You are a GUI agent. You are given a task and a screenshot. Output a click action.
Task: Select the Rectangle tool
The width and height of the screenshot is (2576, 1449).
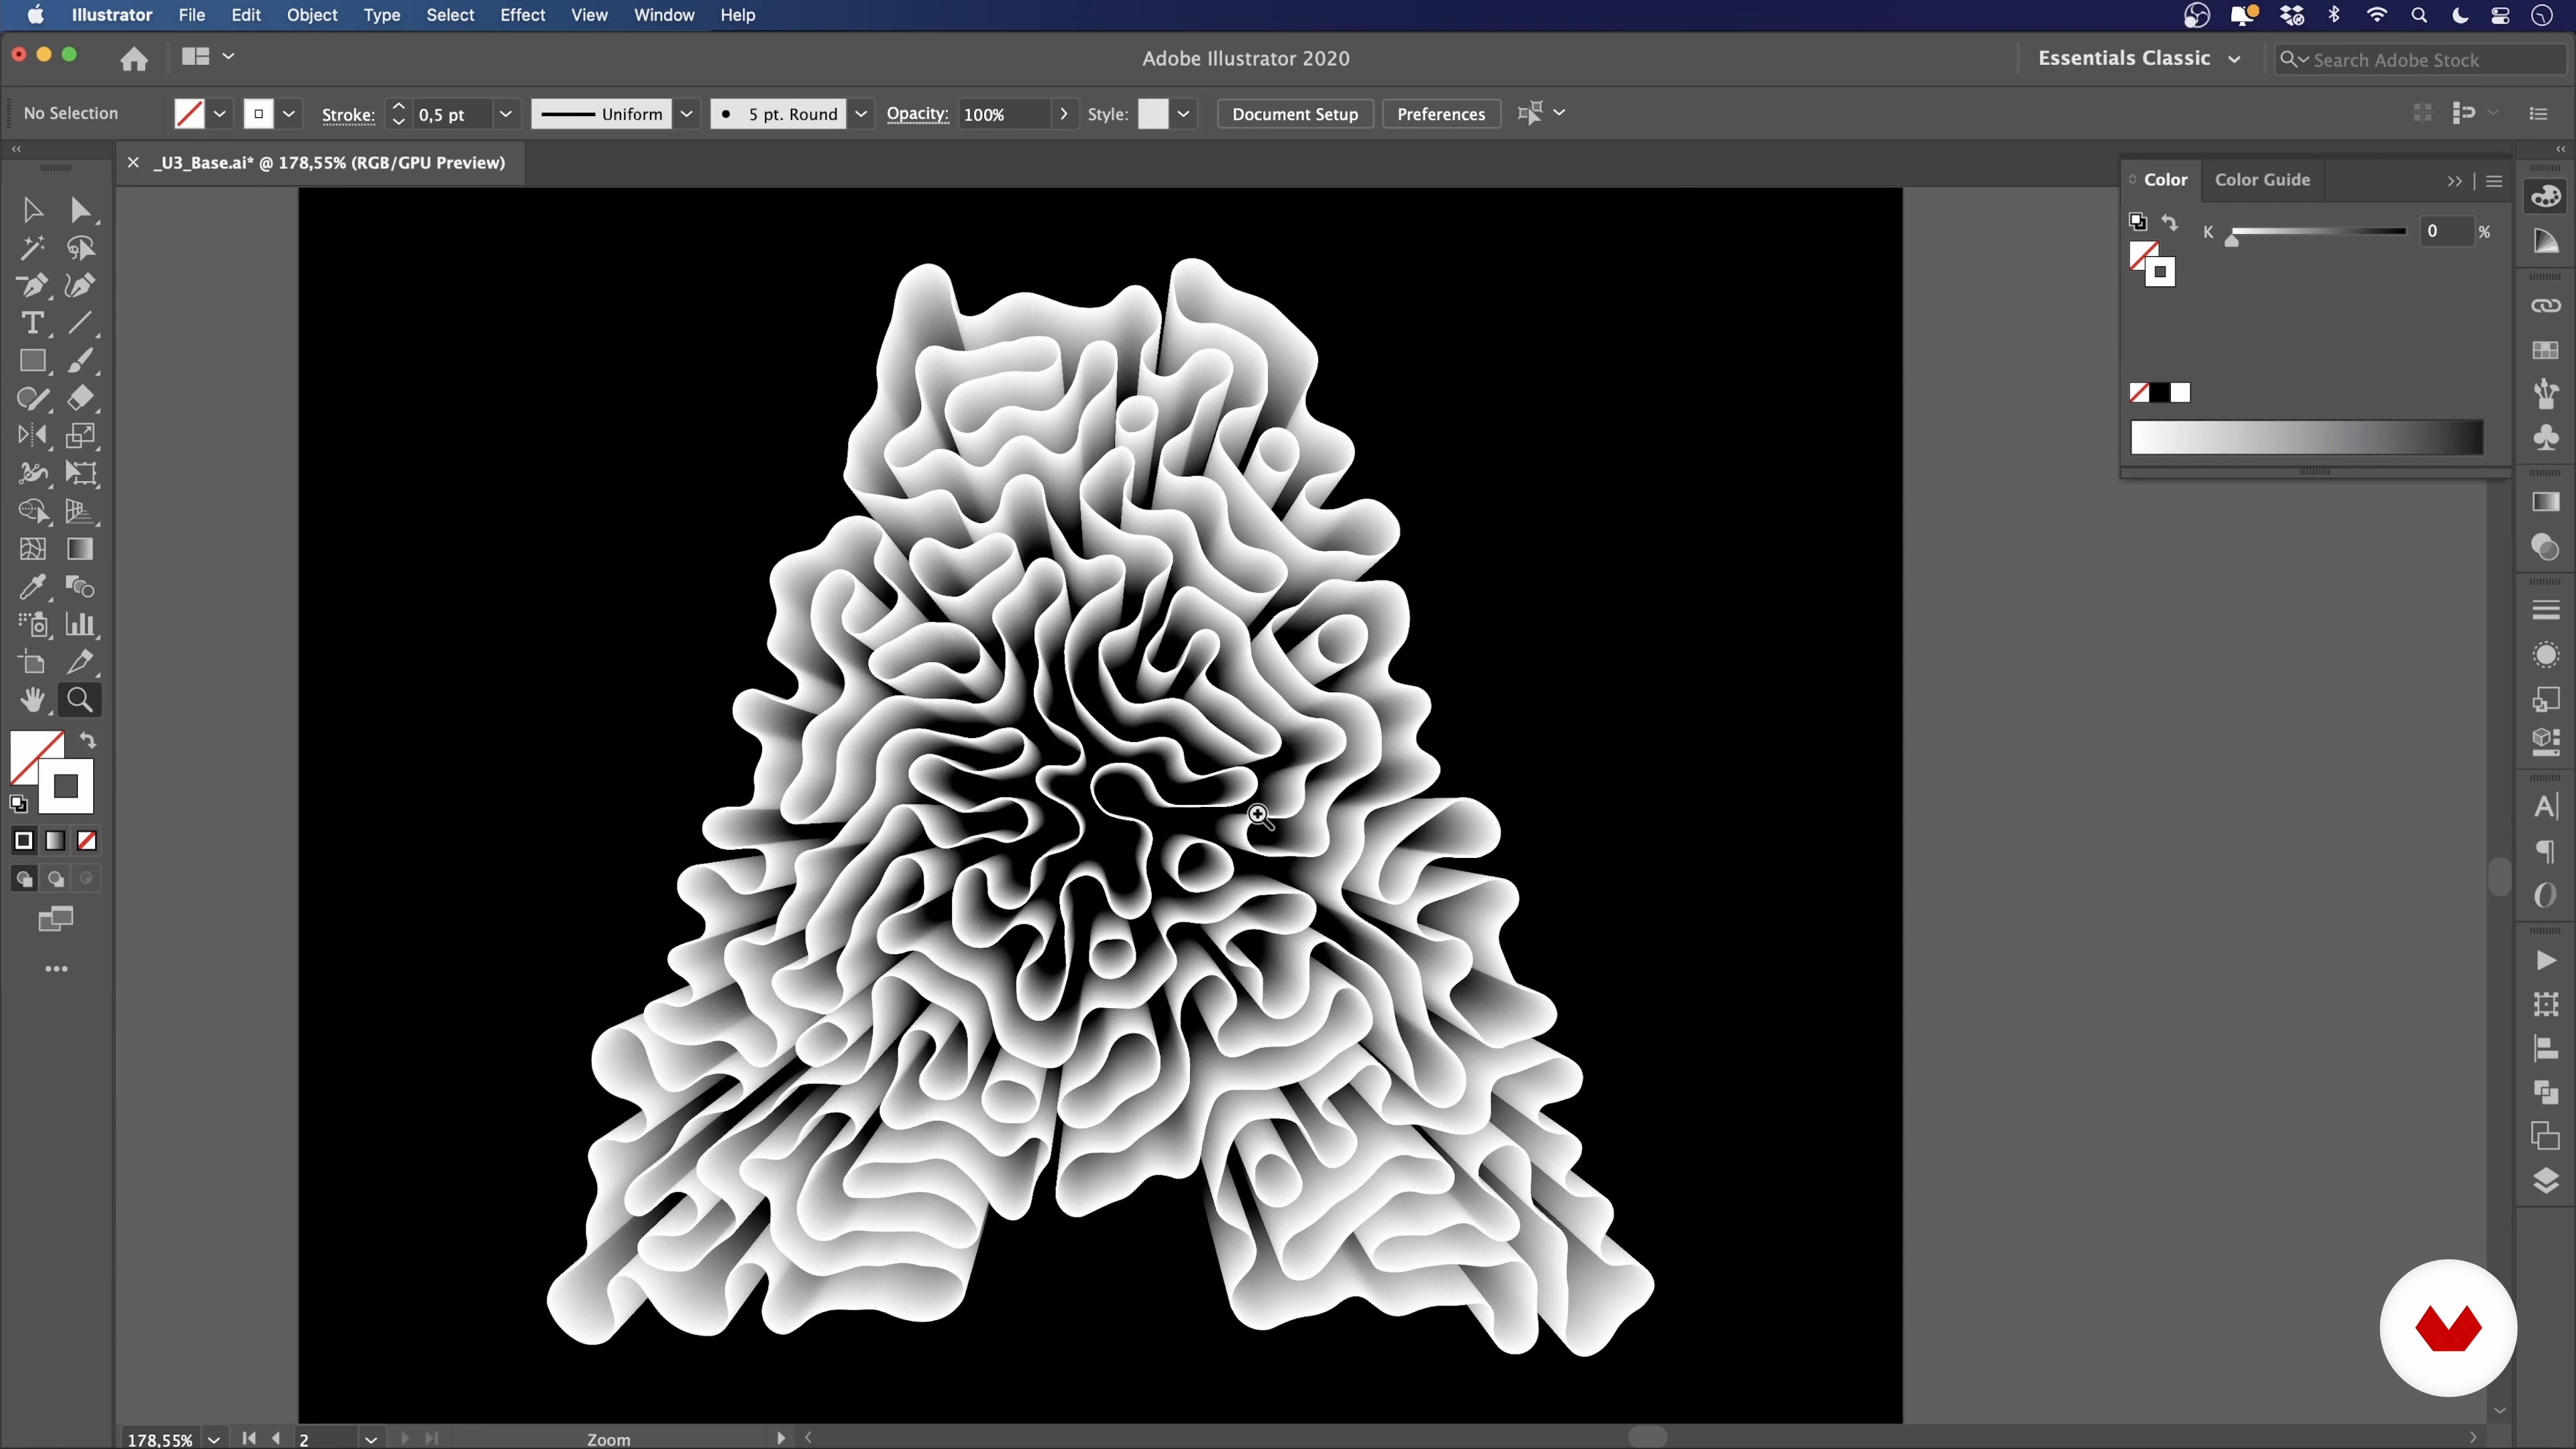(x=31, y=361)
